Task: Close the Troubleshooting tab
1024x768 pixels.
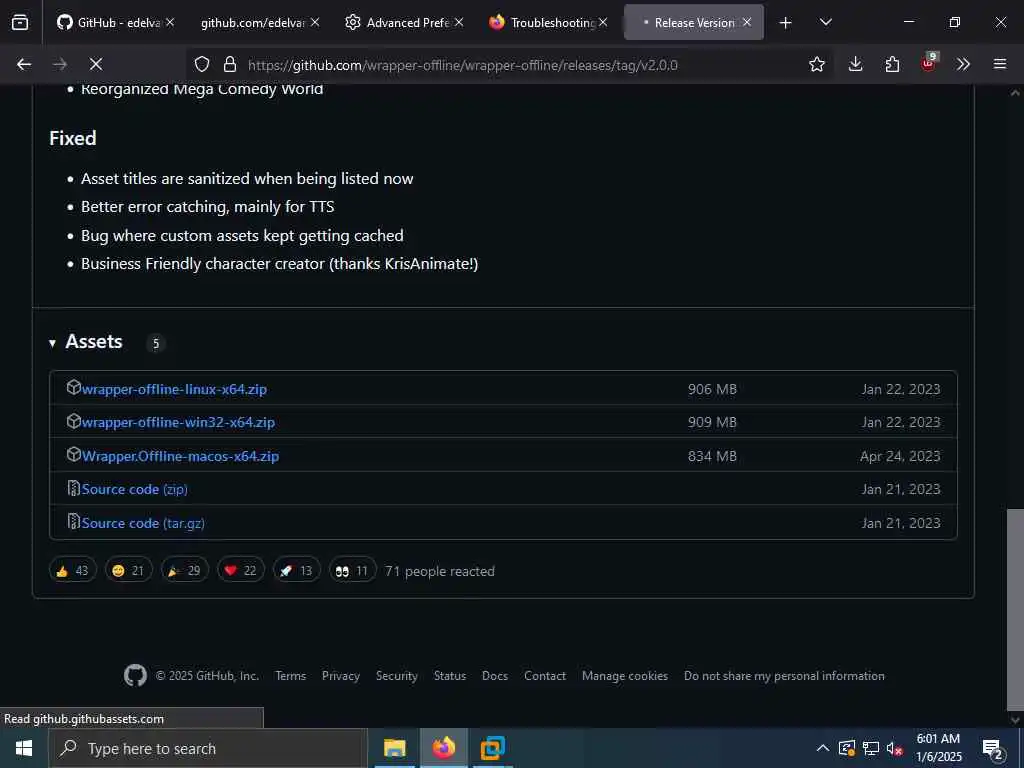Action: [x=603, y=22]
